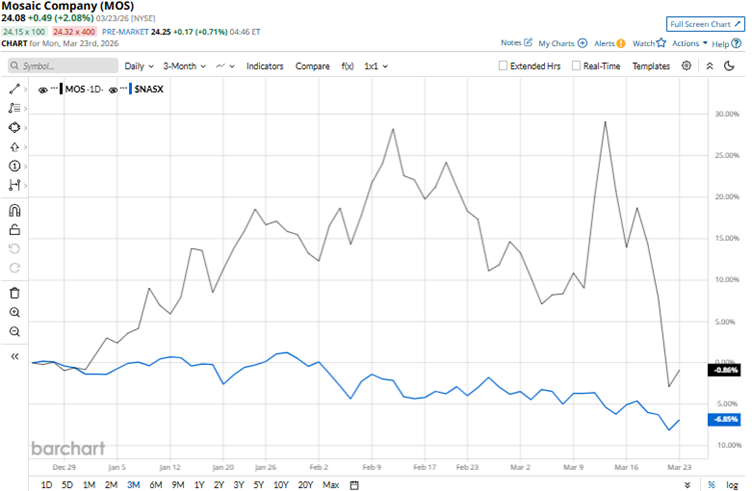The width and height of the screenshot is (752, 491).
Task: Open chart settings gear
Action: [x=686, y=66]
